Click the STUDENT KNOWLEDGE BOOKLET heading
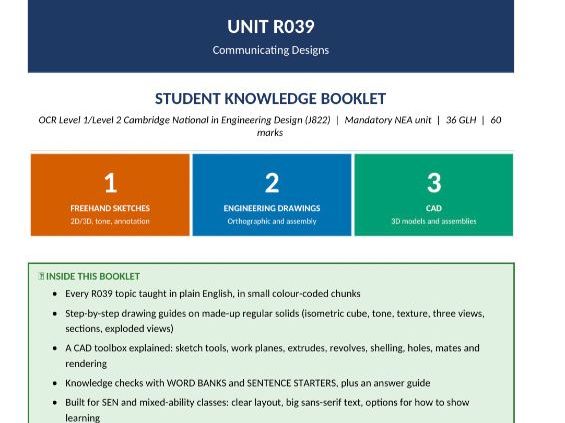This screenshot has width=565, height=423. (270, 99)
